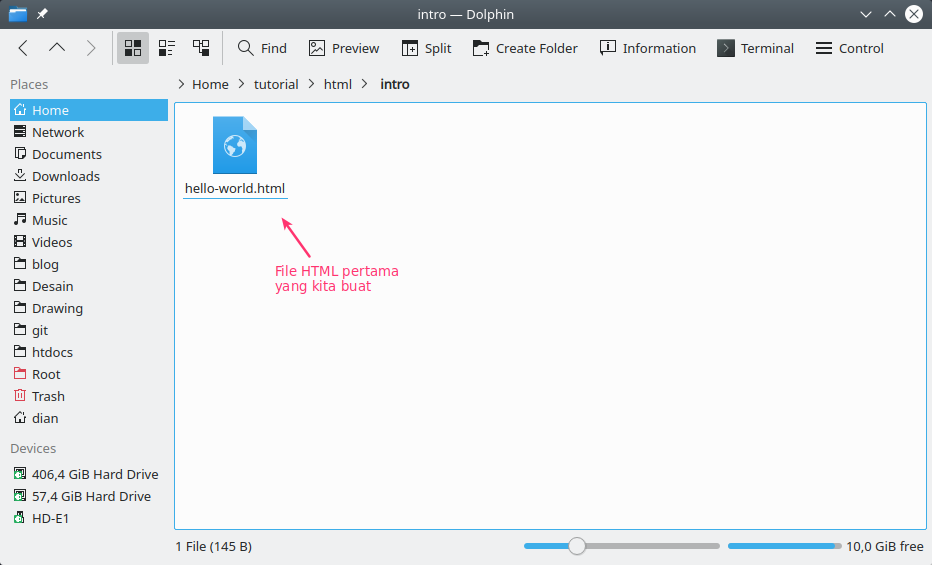Screen dimensions: 932x565
Task: Open the 57,4 GiB Hard Drive
Action: coord(89,496)
